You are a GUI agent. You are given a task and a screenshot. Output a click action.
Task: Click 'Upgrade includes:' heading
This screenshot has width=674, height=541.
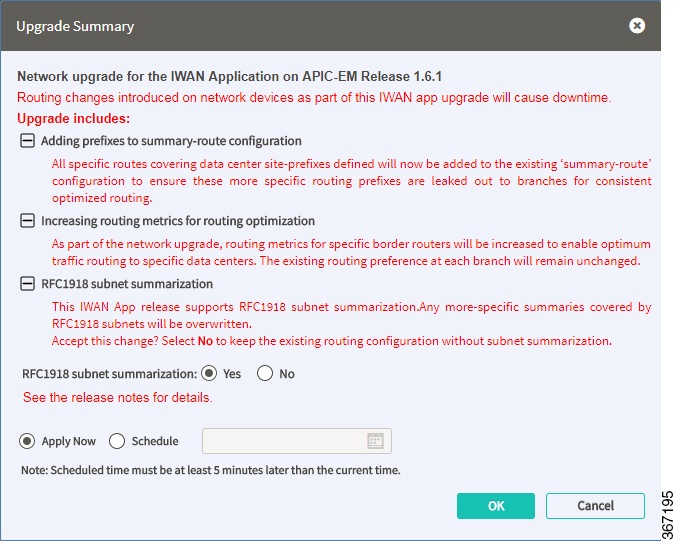pos(74,119)
